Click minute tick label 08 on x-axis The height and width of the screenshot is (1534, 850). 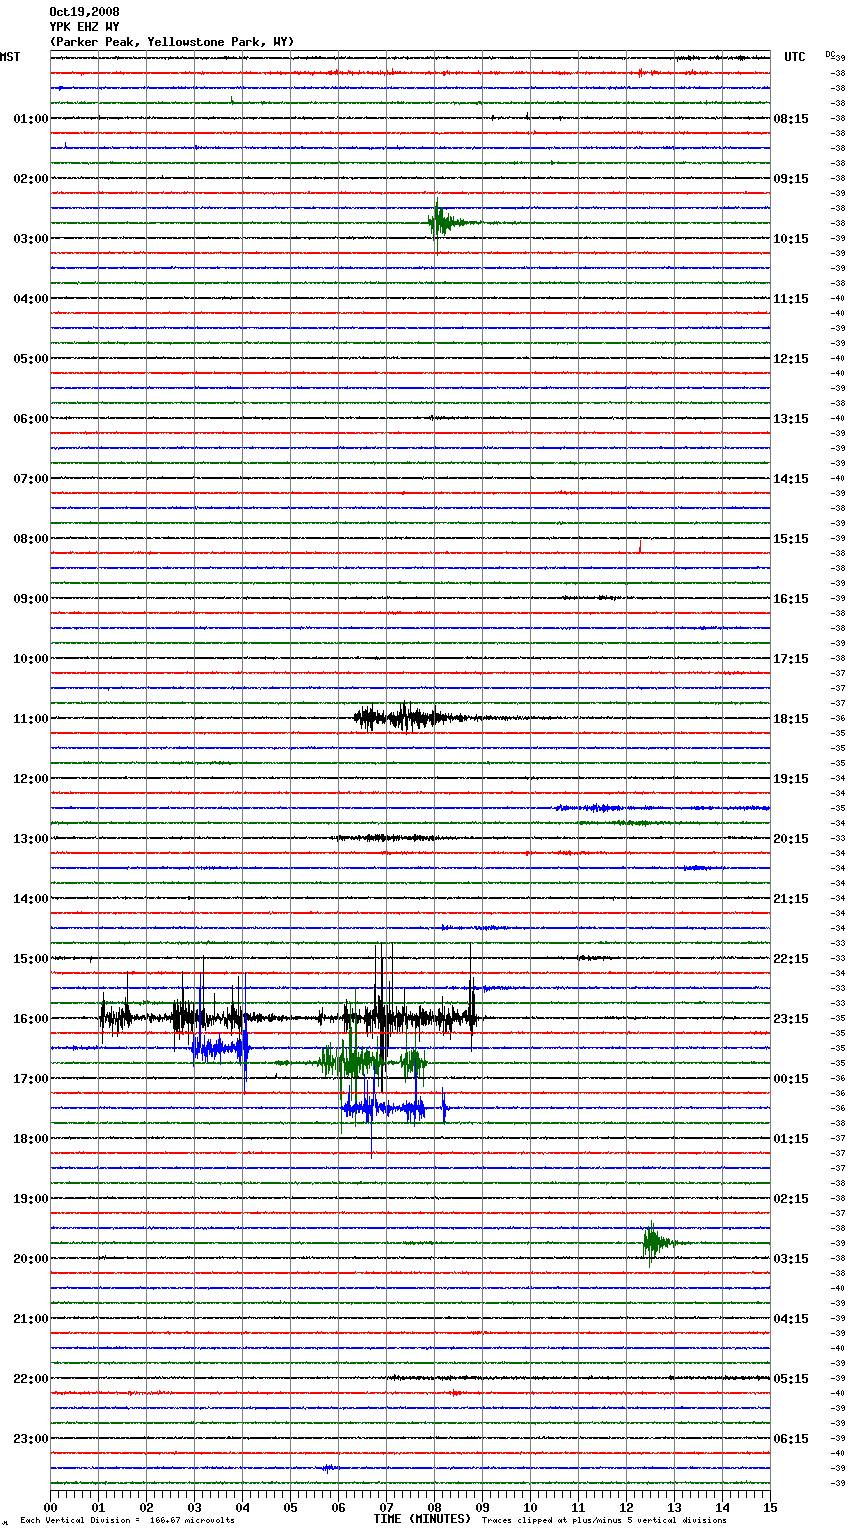coord(434,1507)
